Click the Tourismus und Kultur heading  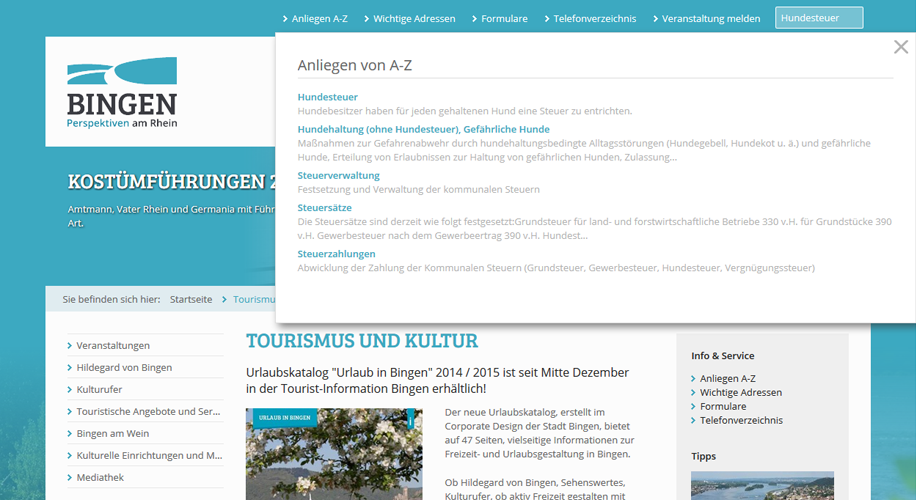pyautogui.click(x=362, y=341)
